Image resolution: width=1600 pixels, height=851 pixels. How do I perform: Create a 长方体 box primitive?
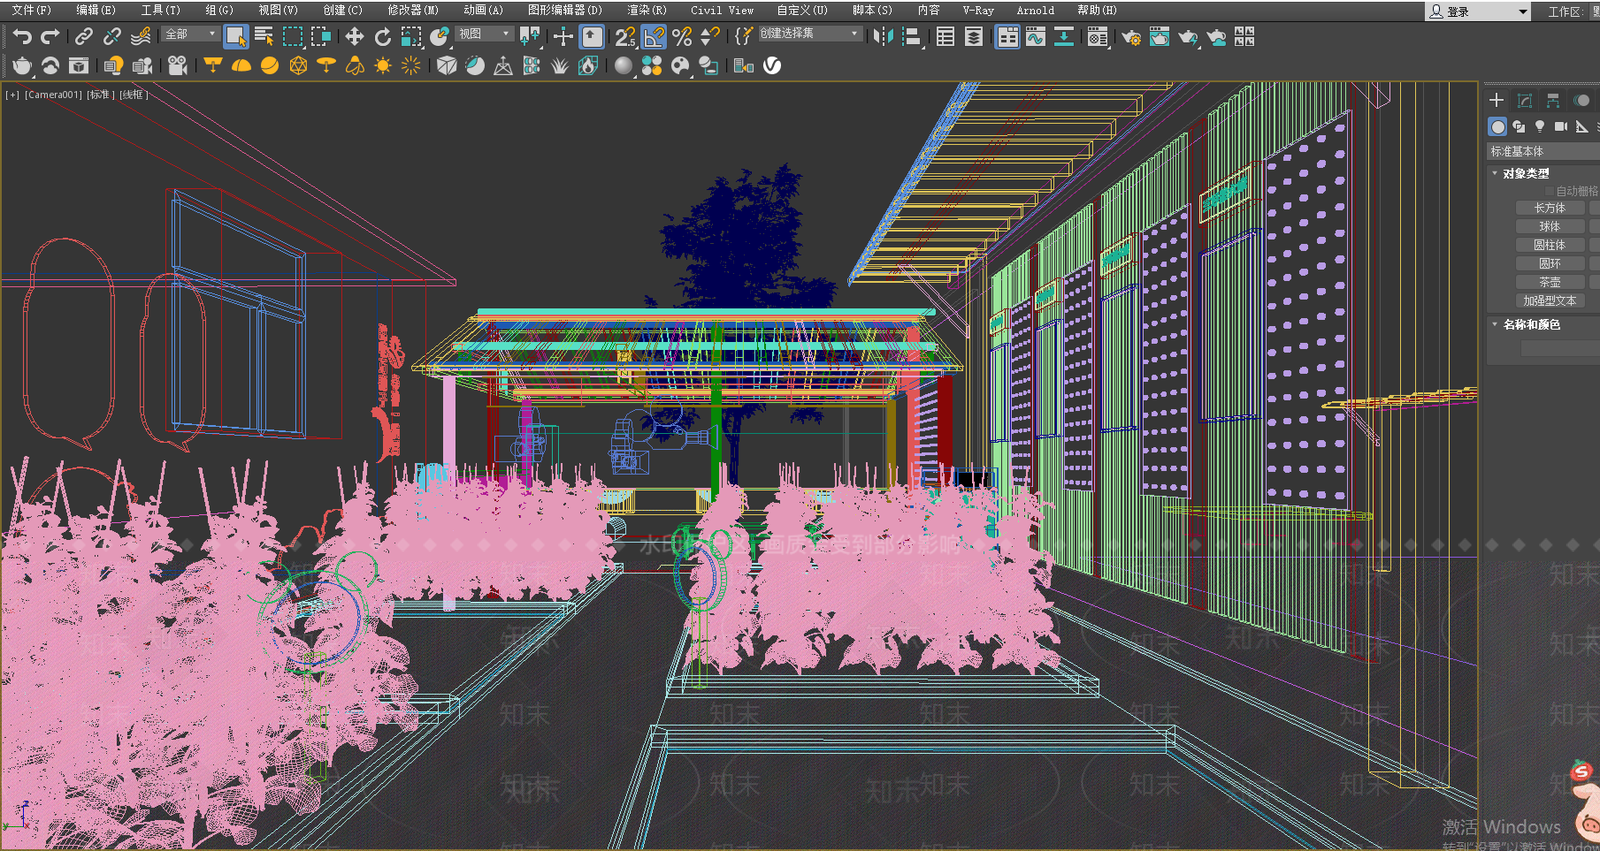(1550, 208)
